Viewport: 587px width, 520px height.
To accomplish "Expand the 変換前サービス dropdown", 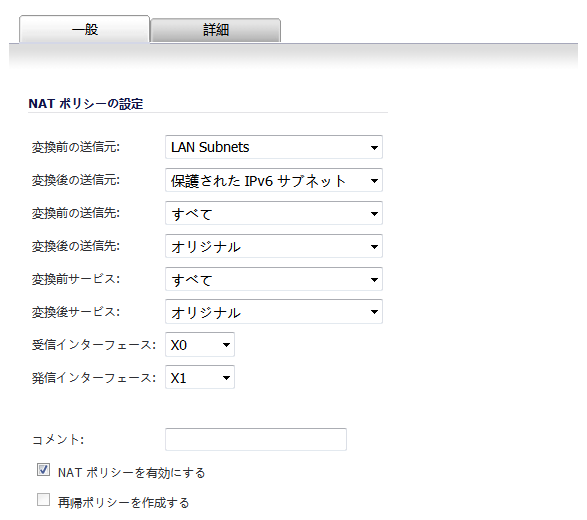I will [274, 279].
